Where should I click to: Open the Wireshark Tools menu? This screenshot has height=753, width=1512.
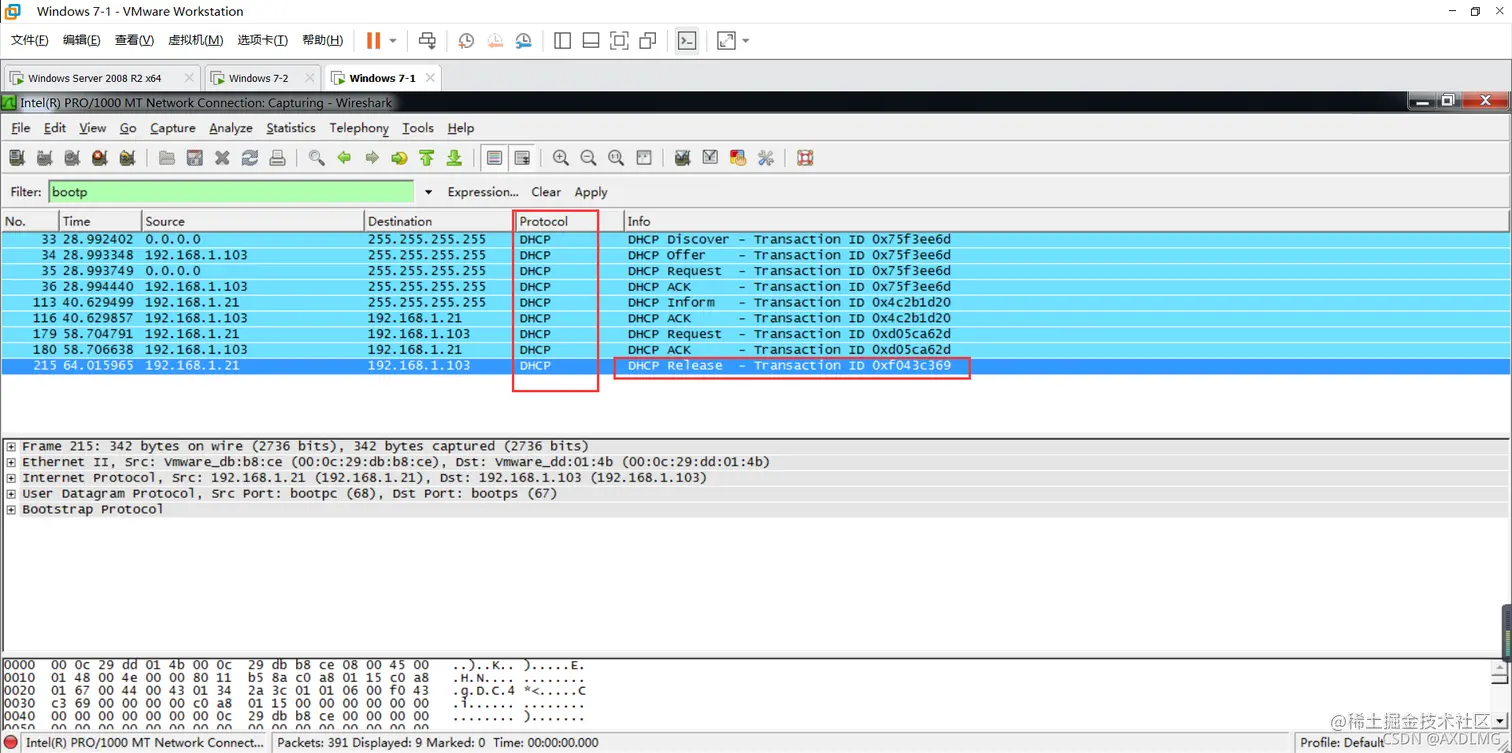click(418, 128)
